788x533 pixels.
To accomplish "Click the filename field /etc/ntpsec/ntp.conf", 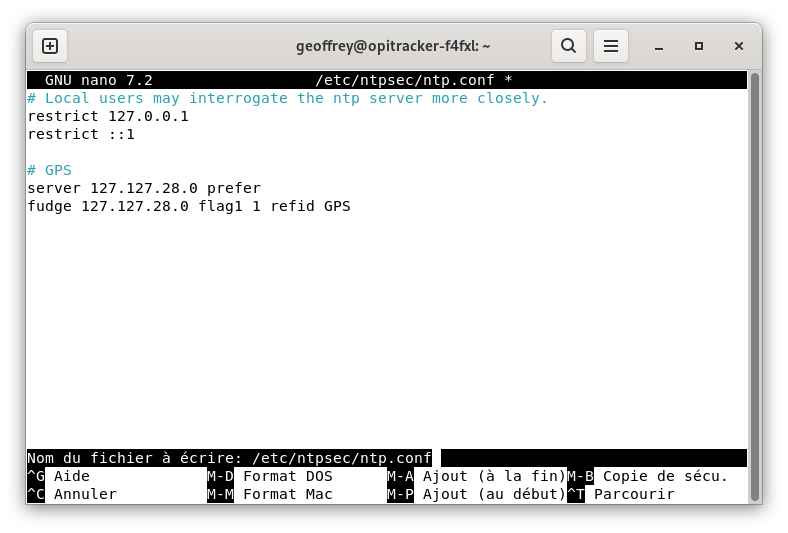I will click(x=342, y=458).
